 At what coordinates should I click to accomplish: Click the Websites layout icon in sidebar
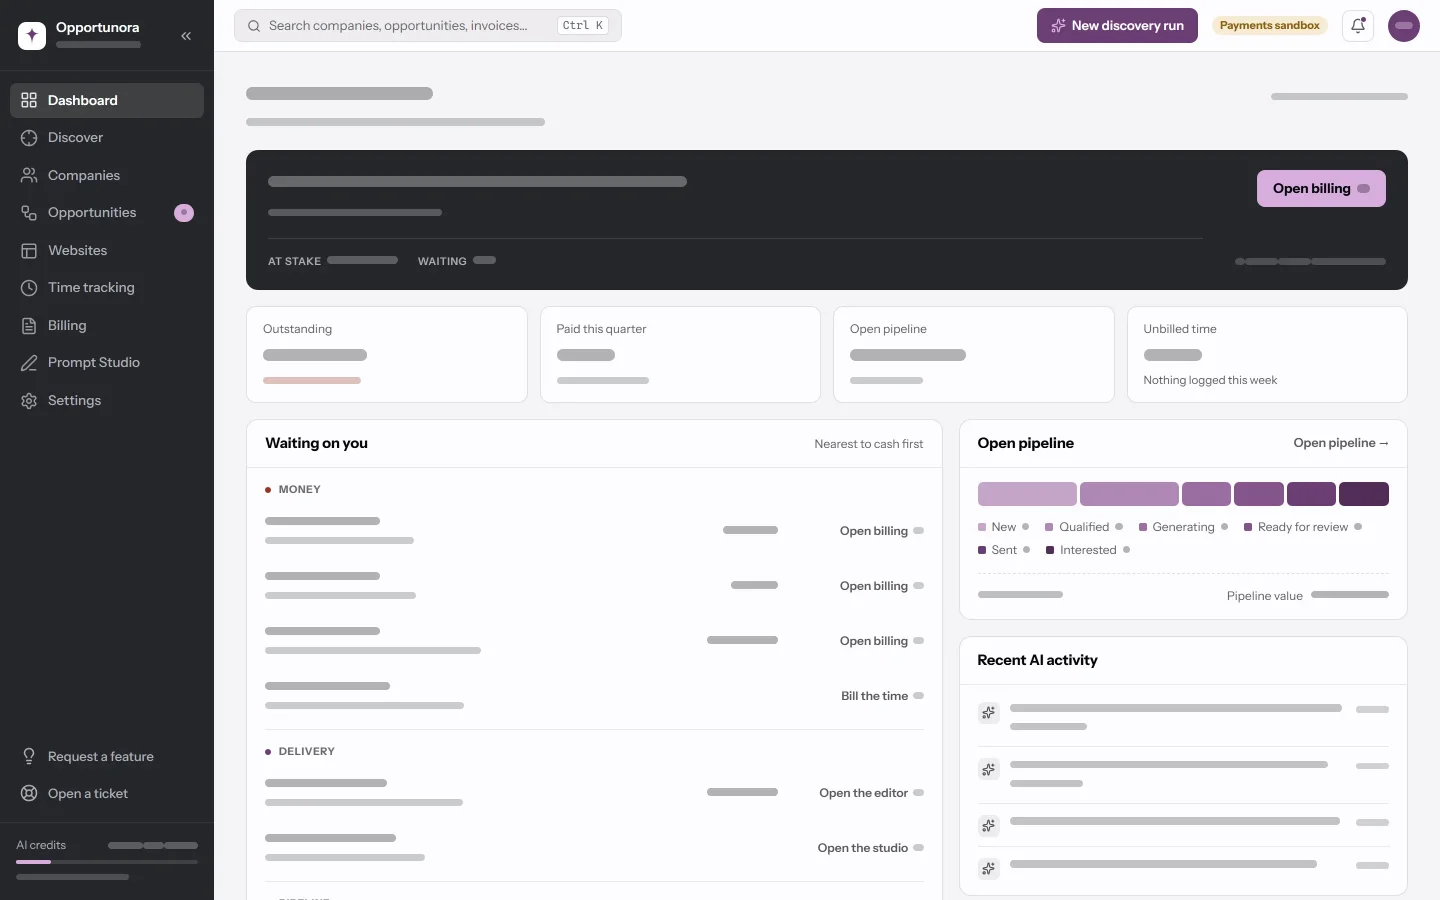click(x=29, y=250)
